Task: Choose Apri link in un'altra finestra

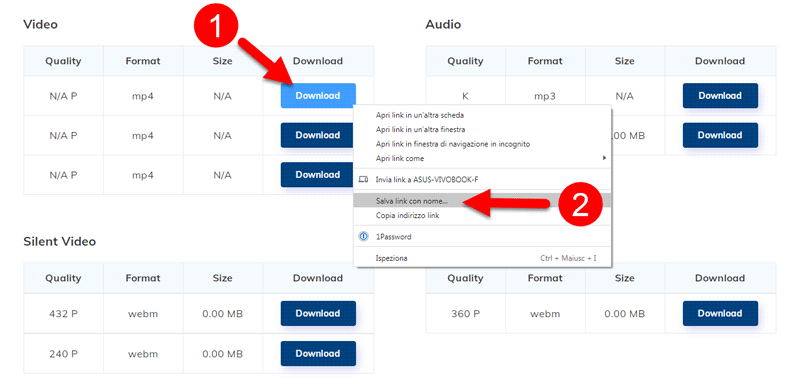Action: tap(420, 130)
